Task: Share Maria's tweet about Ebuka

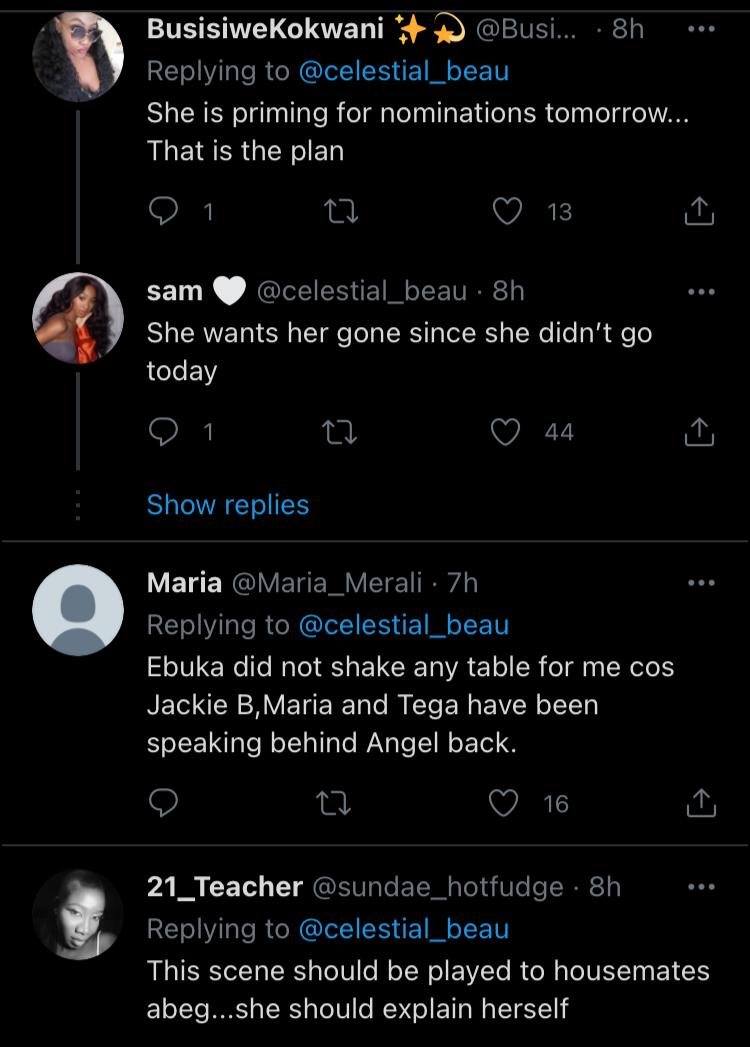Action: point(699,801)
